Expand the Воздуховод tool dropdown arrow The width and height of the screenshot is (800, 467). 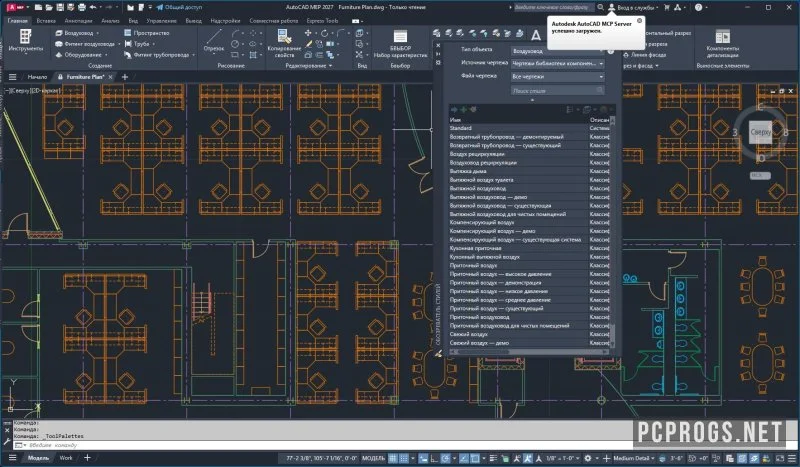click(97, 33)
